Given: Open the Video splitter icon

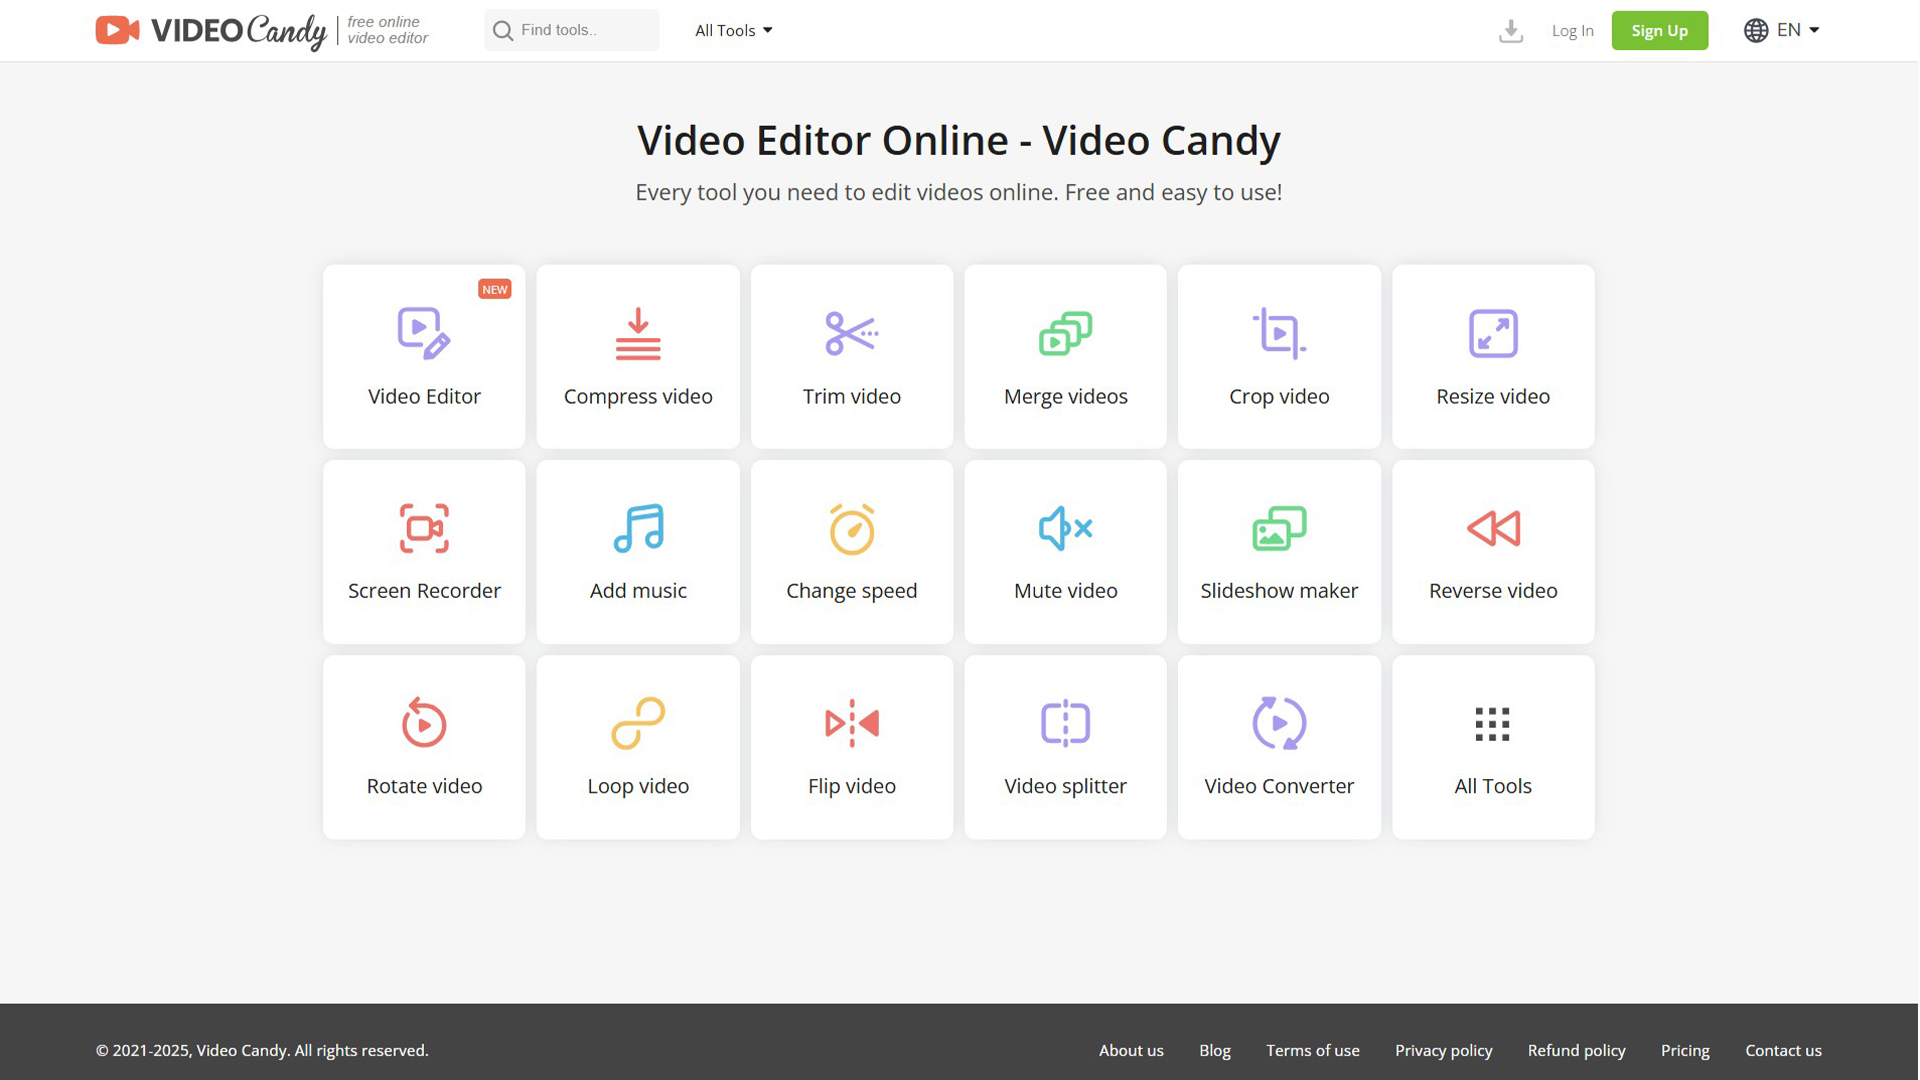Looking at the screenshot, I should coord(1065,723).
